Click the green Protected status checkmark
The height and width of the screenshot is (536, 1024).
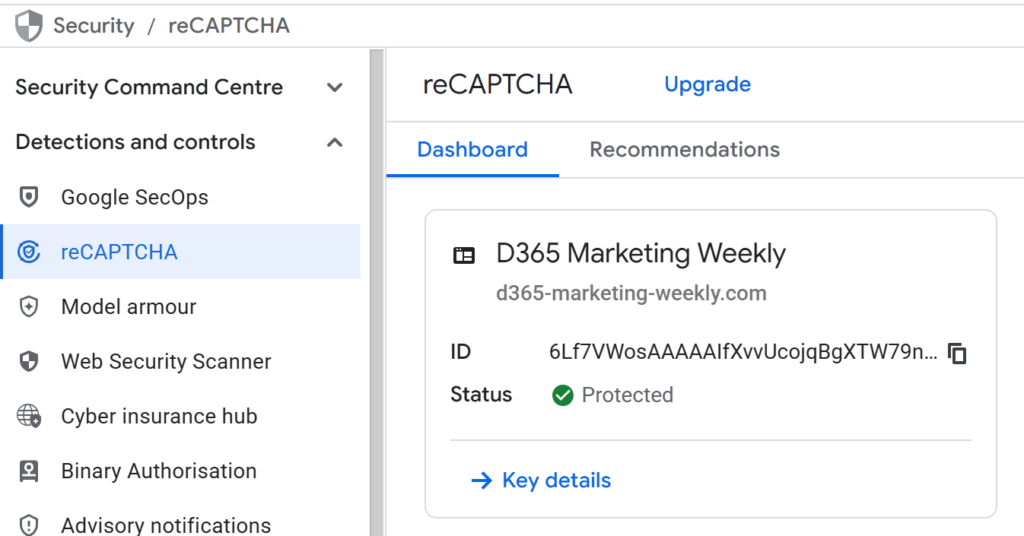563,395
